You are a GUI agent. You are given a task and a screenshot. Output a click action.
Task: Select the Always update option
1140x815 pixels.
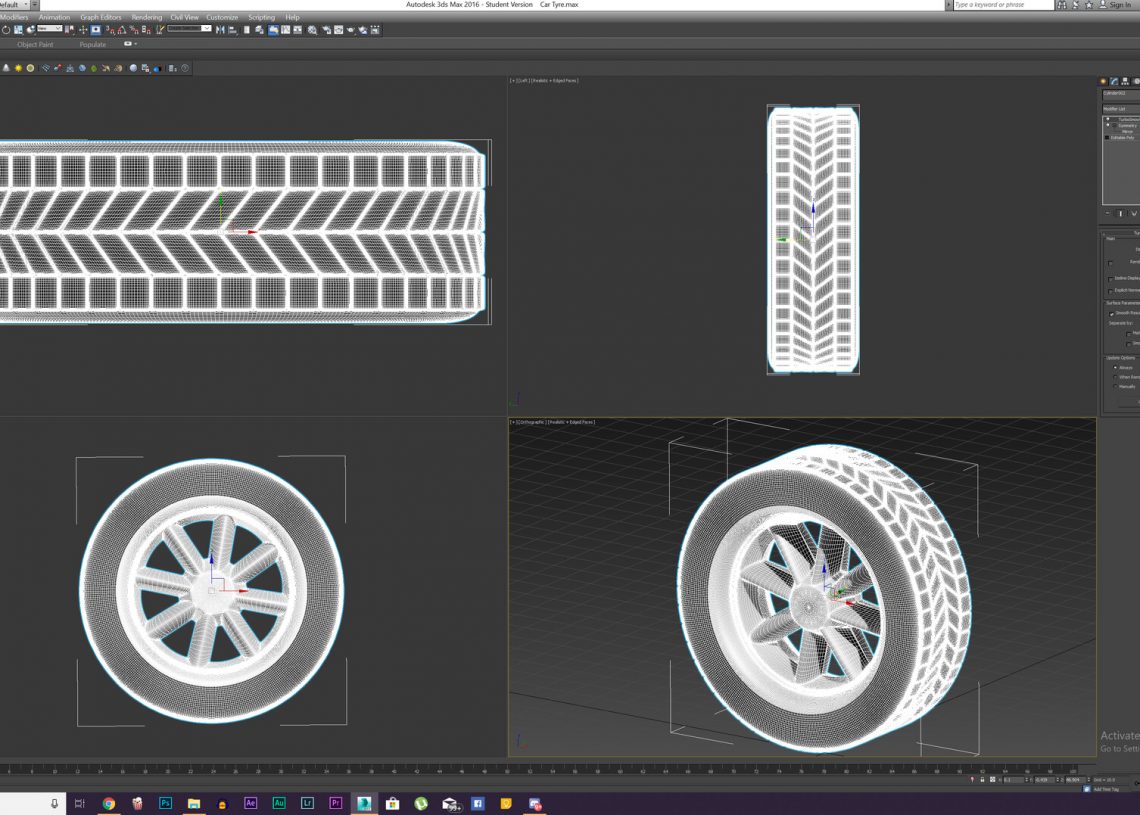[1115, 368]
